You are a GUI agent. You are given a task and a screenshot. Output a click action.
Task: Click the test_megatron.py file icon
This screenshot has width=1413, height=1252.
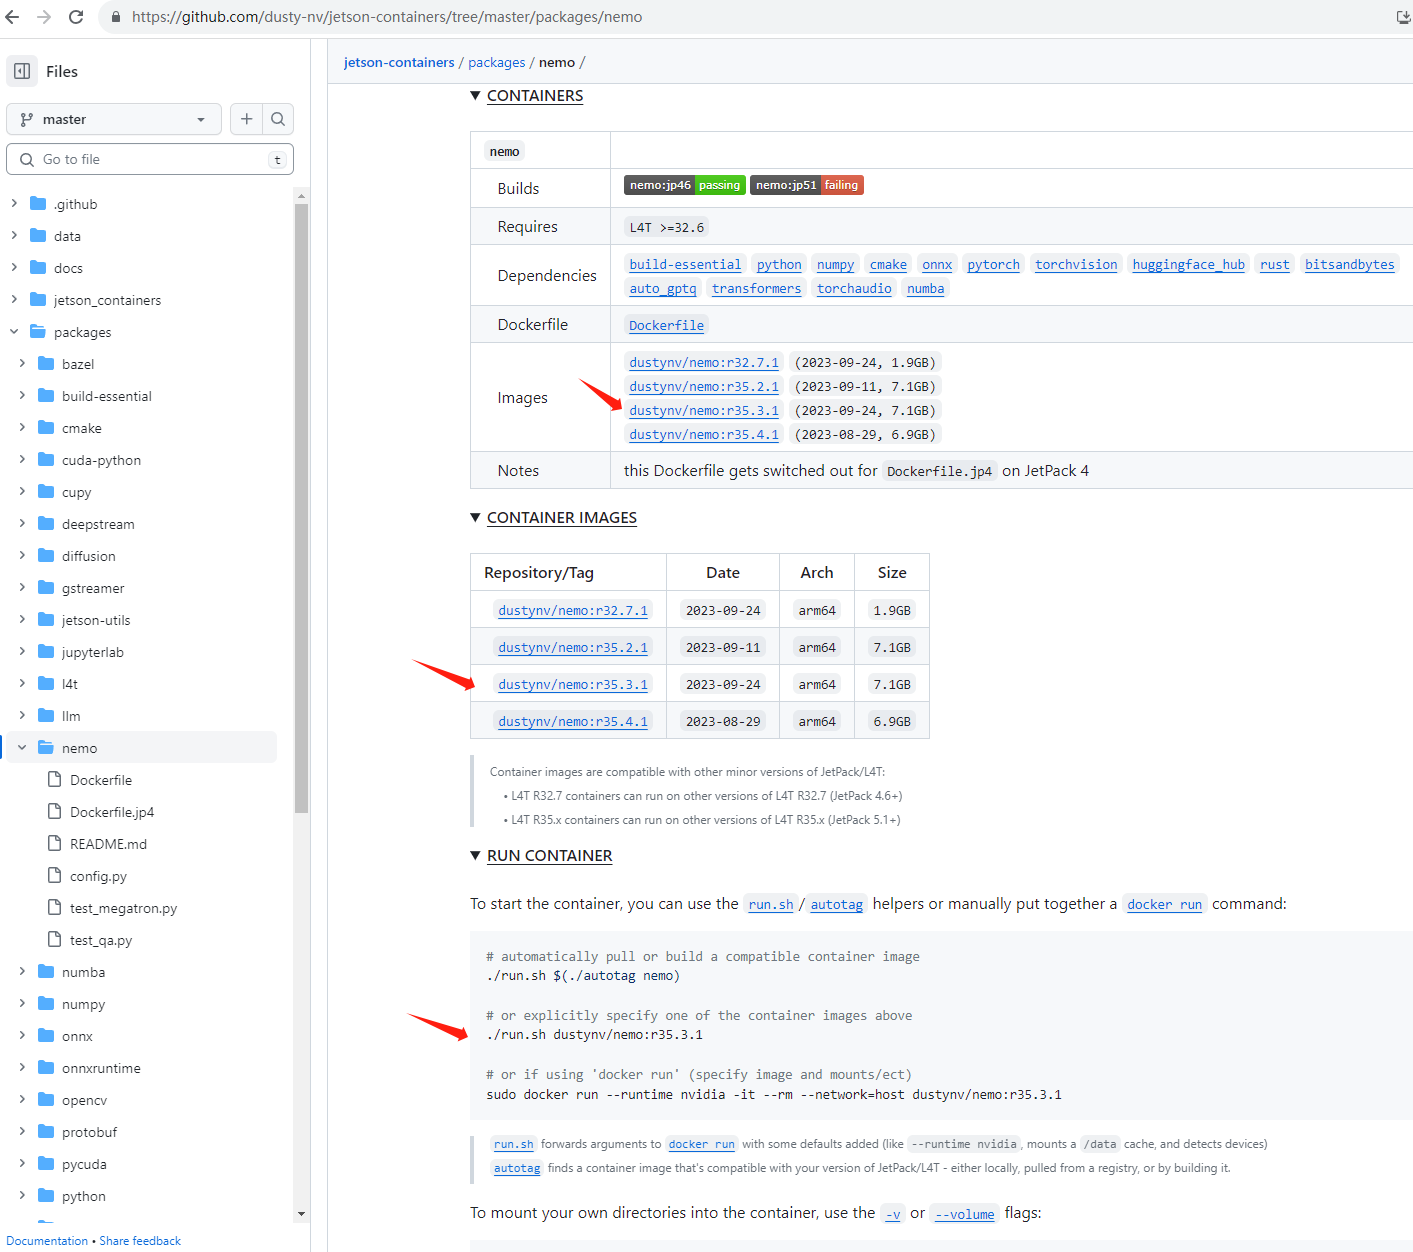point(55,907)
